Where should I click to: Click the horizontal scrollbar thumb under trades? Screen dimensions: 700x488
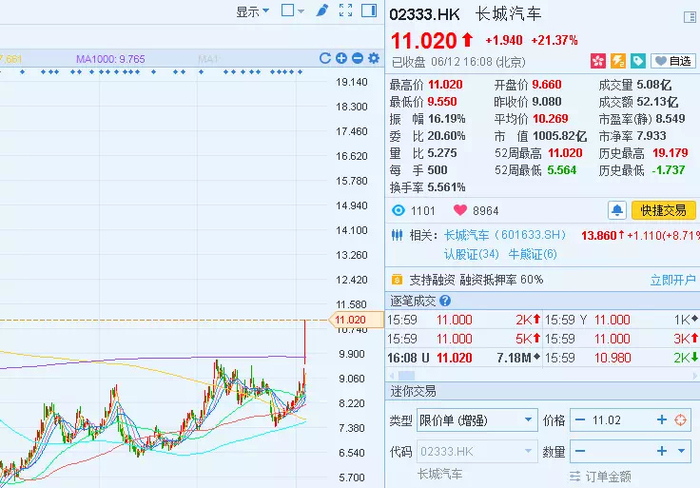point(406,376)
